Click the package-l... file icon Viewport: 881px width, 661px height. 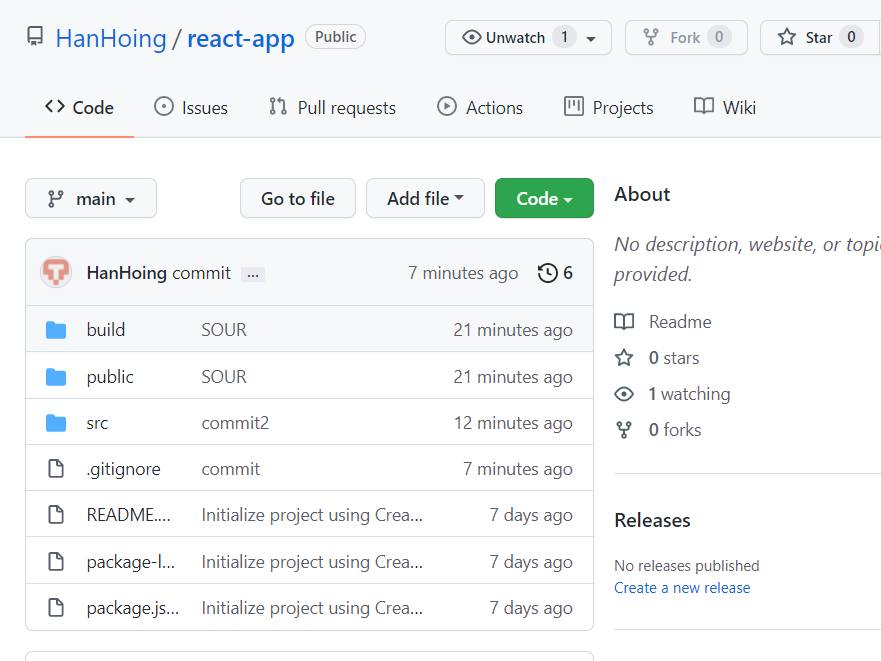click(x=56, y=561)
